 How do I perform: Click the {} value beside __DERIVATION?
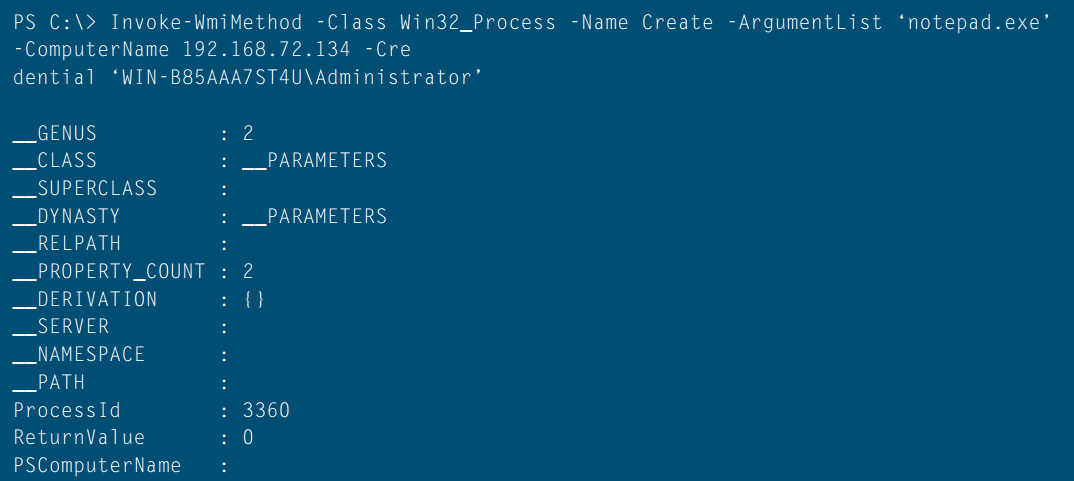[x=254, y=299]
